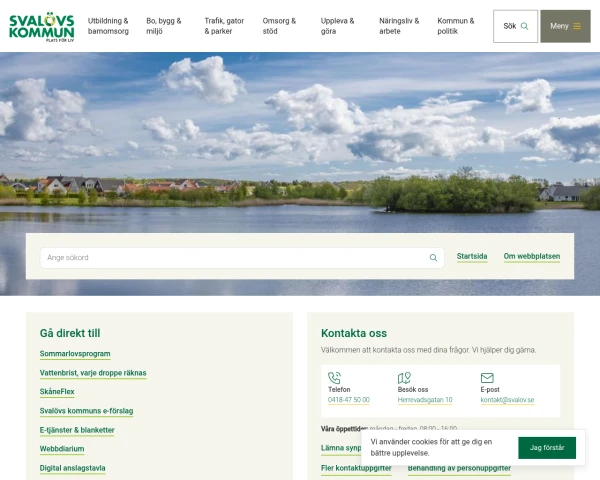Click the Besök oss map icon
The width and height of the screenshot is (600, 480).
pyautogui.click(x=404, y=378)
